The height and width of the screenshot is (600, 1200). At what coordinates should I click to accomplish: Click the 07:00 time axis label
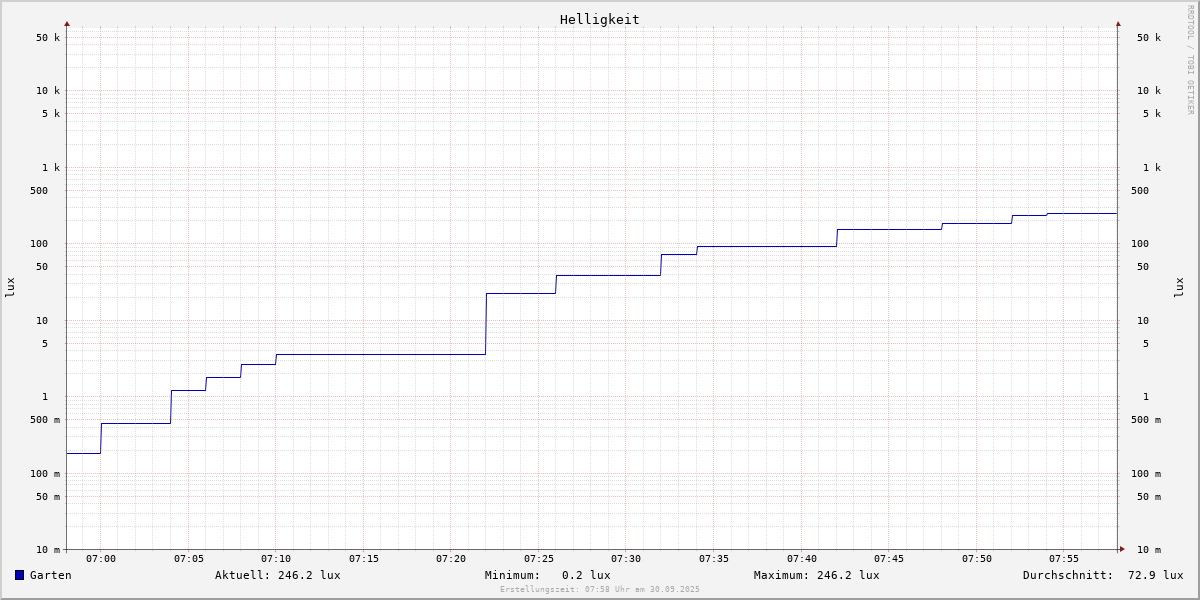click(x=101, y=559)
